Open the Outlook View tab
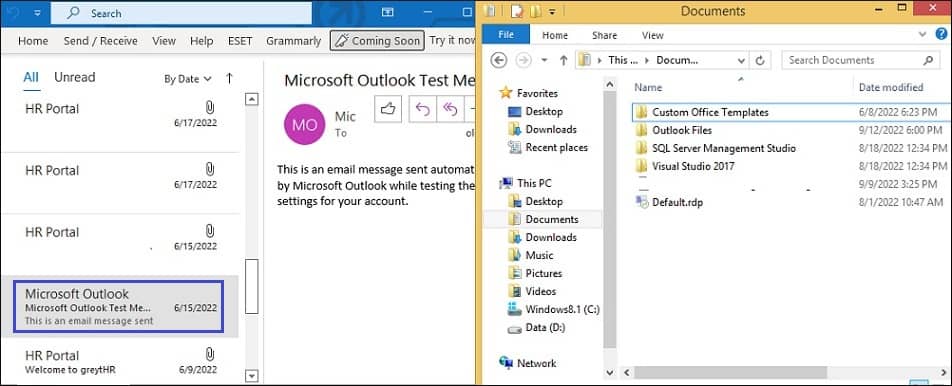Image resolution: width=952 pixels, height=386 pixels. click(x=164, y=41)
